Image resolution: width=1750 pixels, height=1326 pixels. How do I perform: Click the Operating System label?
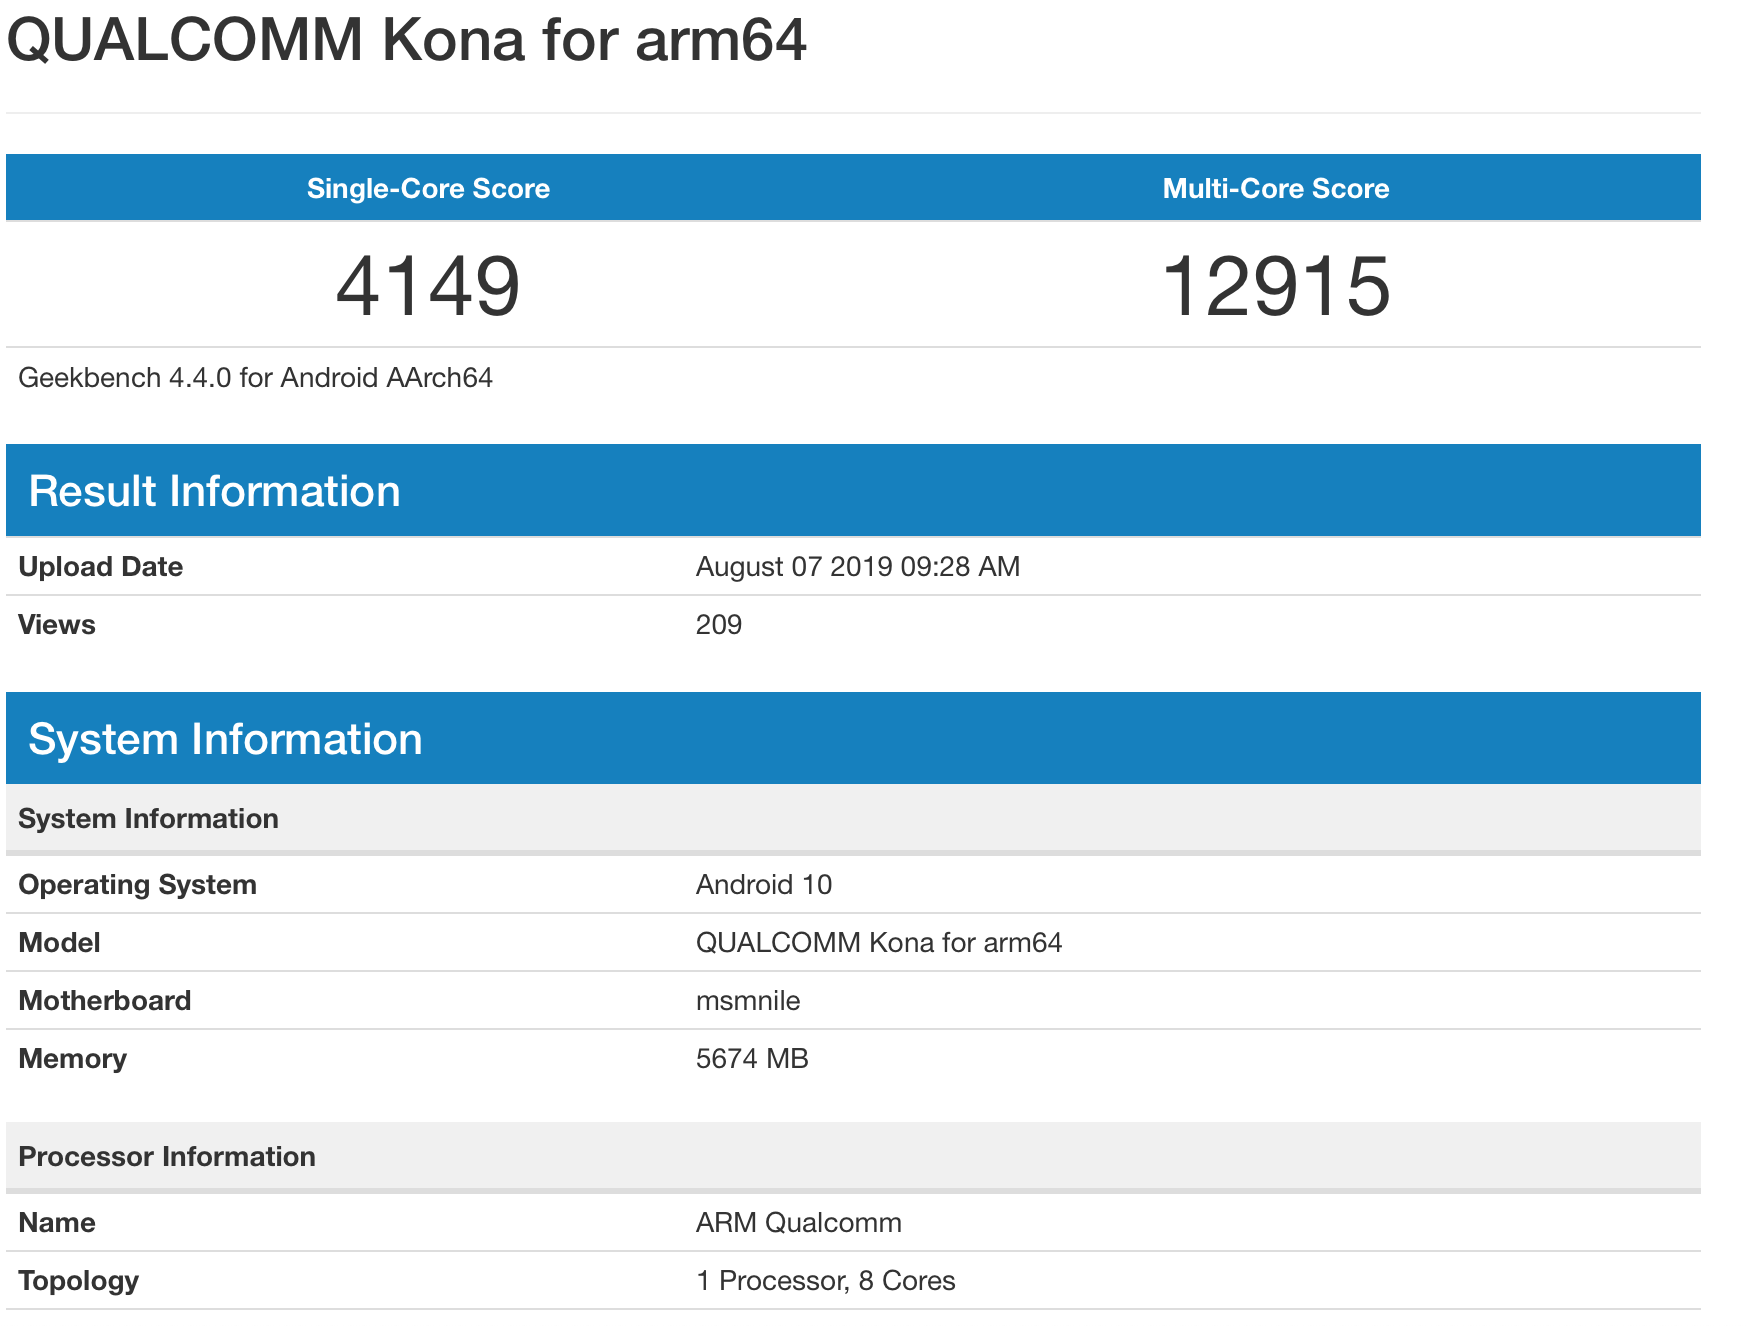pos(137,885)
